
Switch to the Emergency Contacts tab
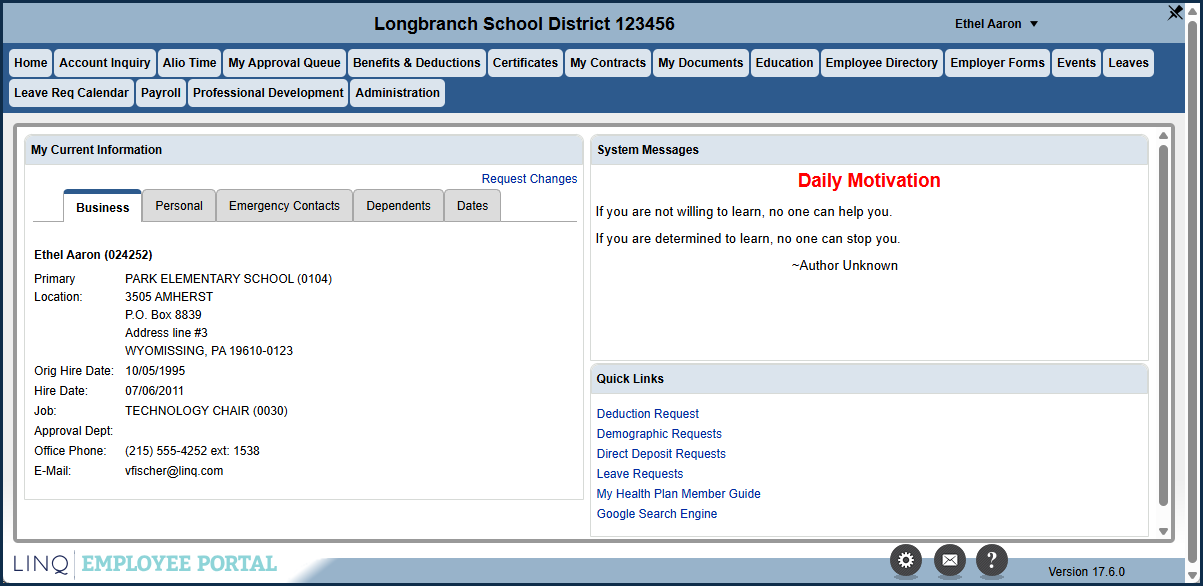click(284, 206)
